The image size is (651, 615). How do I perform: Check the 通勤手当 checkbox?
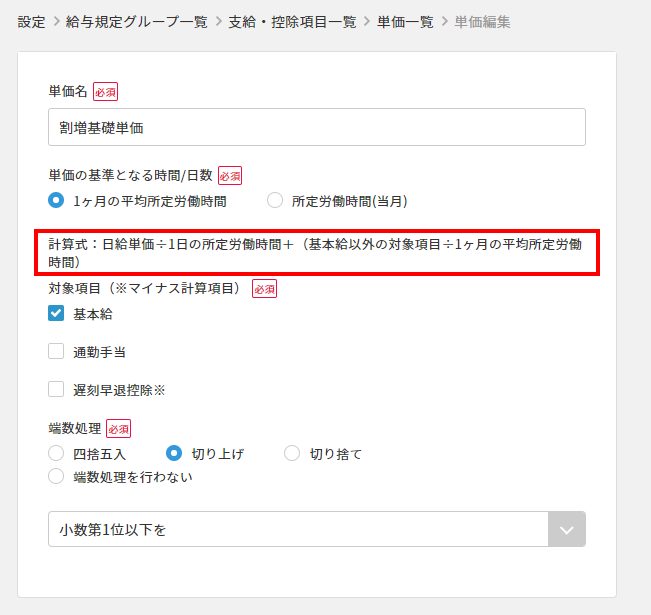(x=57, y=352)
